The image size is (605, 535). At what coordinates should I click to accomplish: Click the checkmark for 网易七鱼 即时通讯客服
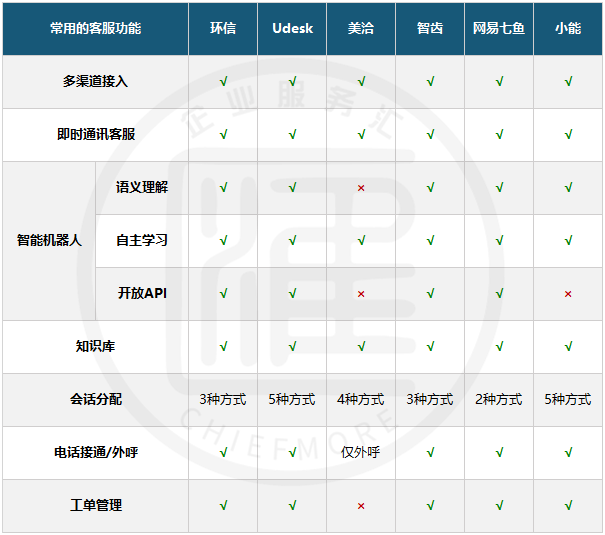point(500,134)
